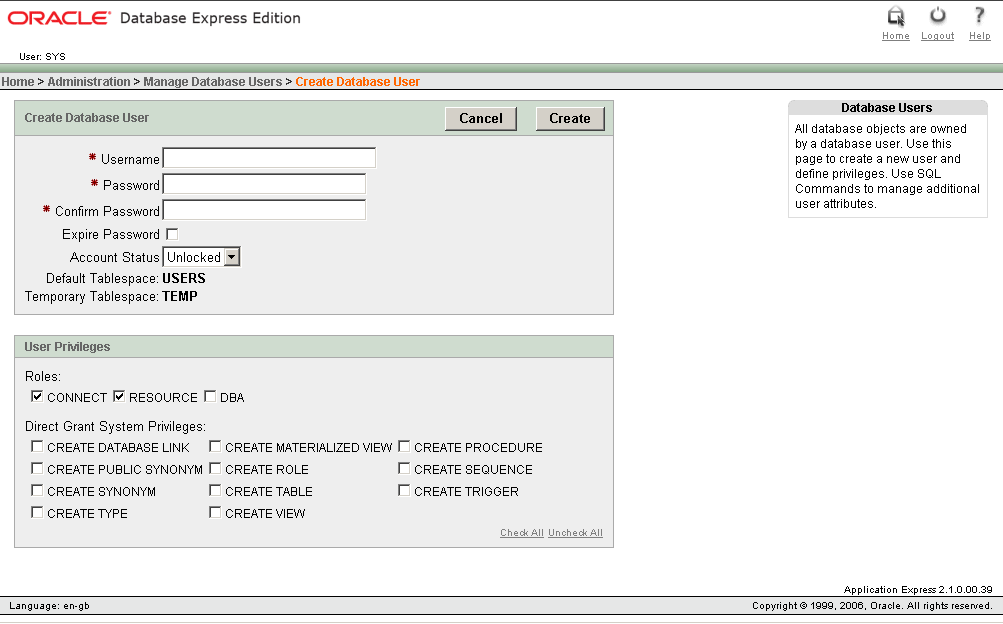
Task: Uncheck the RESOURCE role
Action: (x=119, y=396)
